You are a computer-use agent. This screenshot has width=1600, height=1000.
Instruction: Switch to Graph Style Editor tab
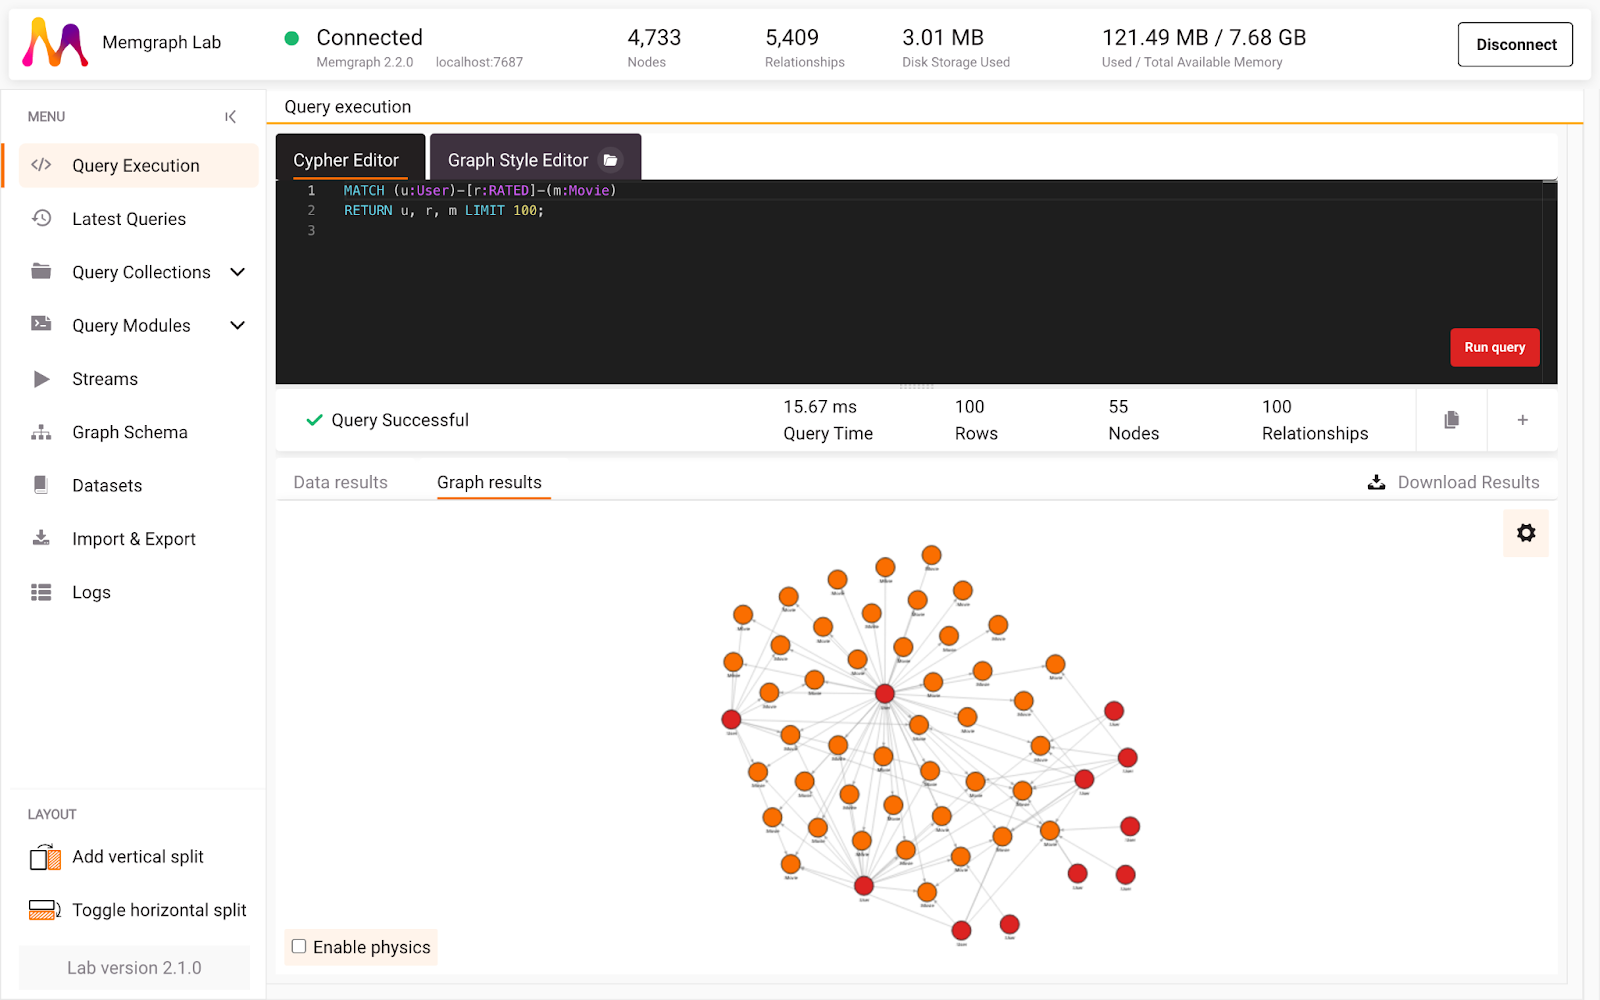pyautogui.click(x=517, y=160)
